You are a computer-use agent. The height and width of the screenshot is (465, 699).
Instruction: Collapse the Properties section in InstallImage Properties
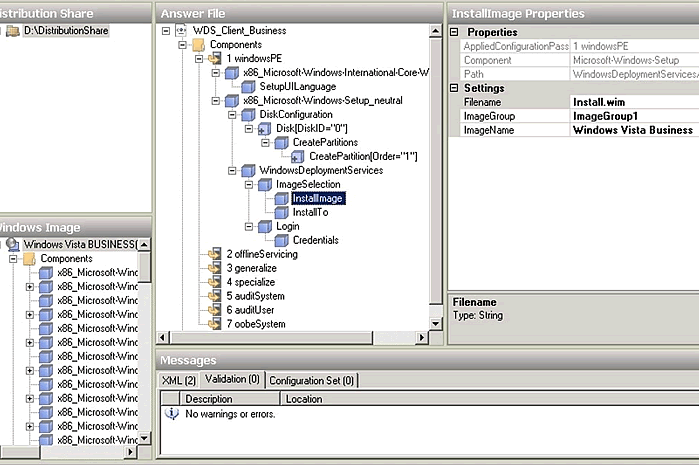(x=454, y=32)
